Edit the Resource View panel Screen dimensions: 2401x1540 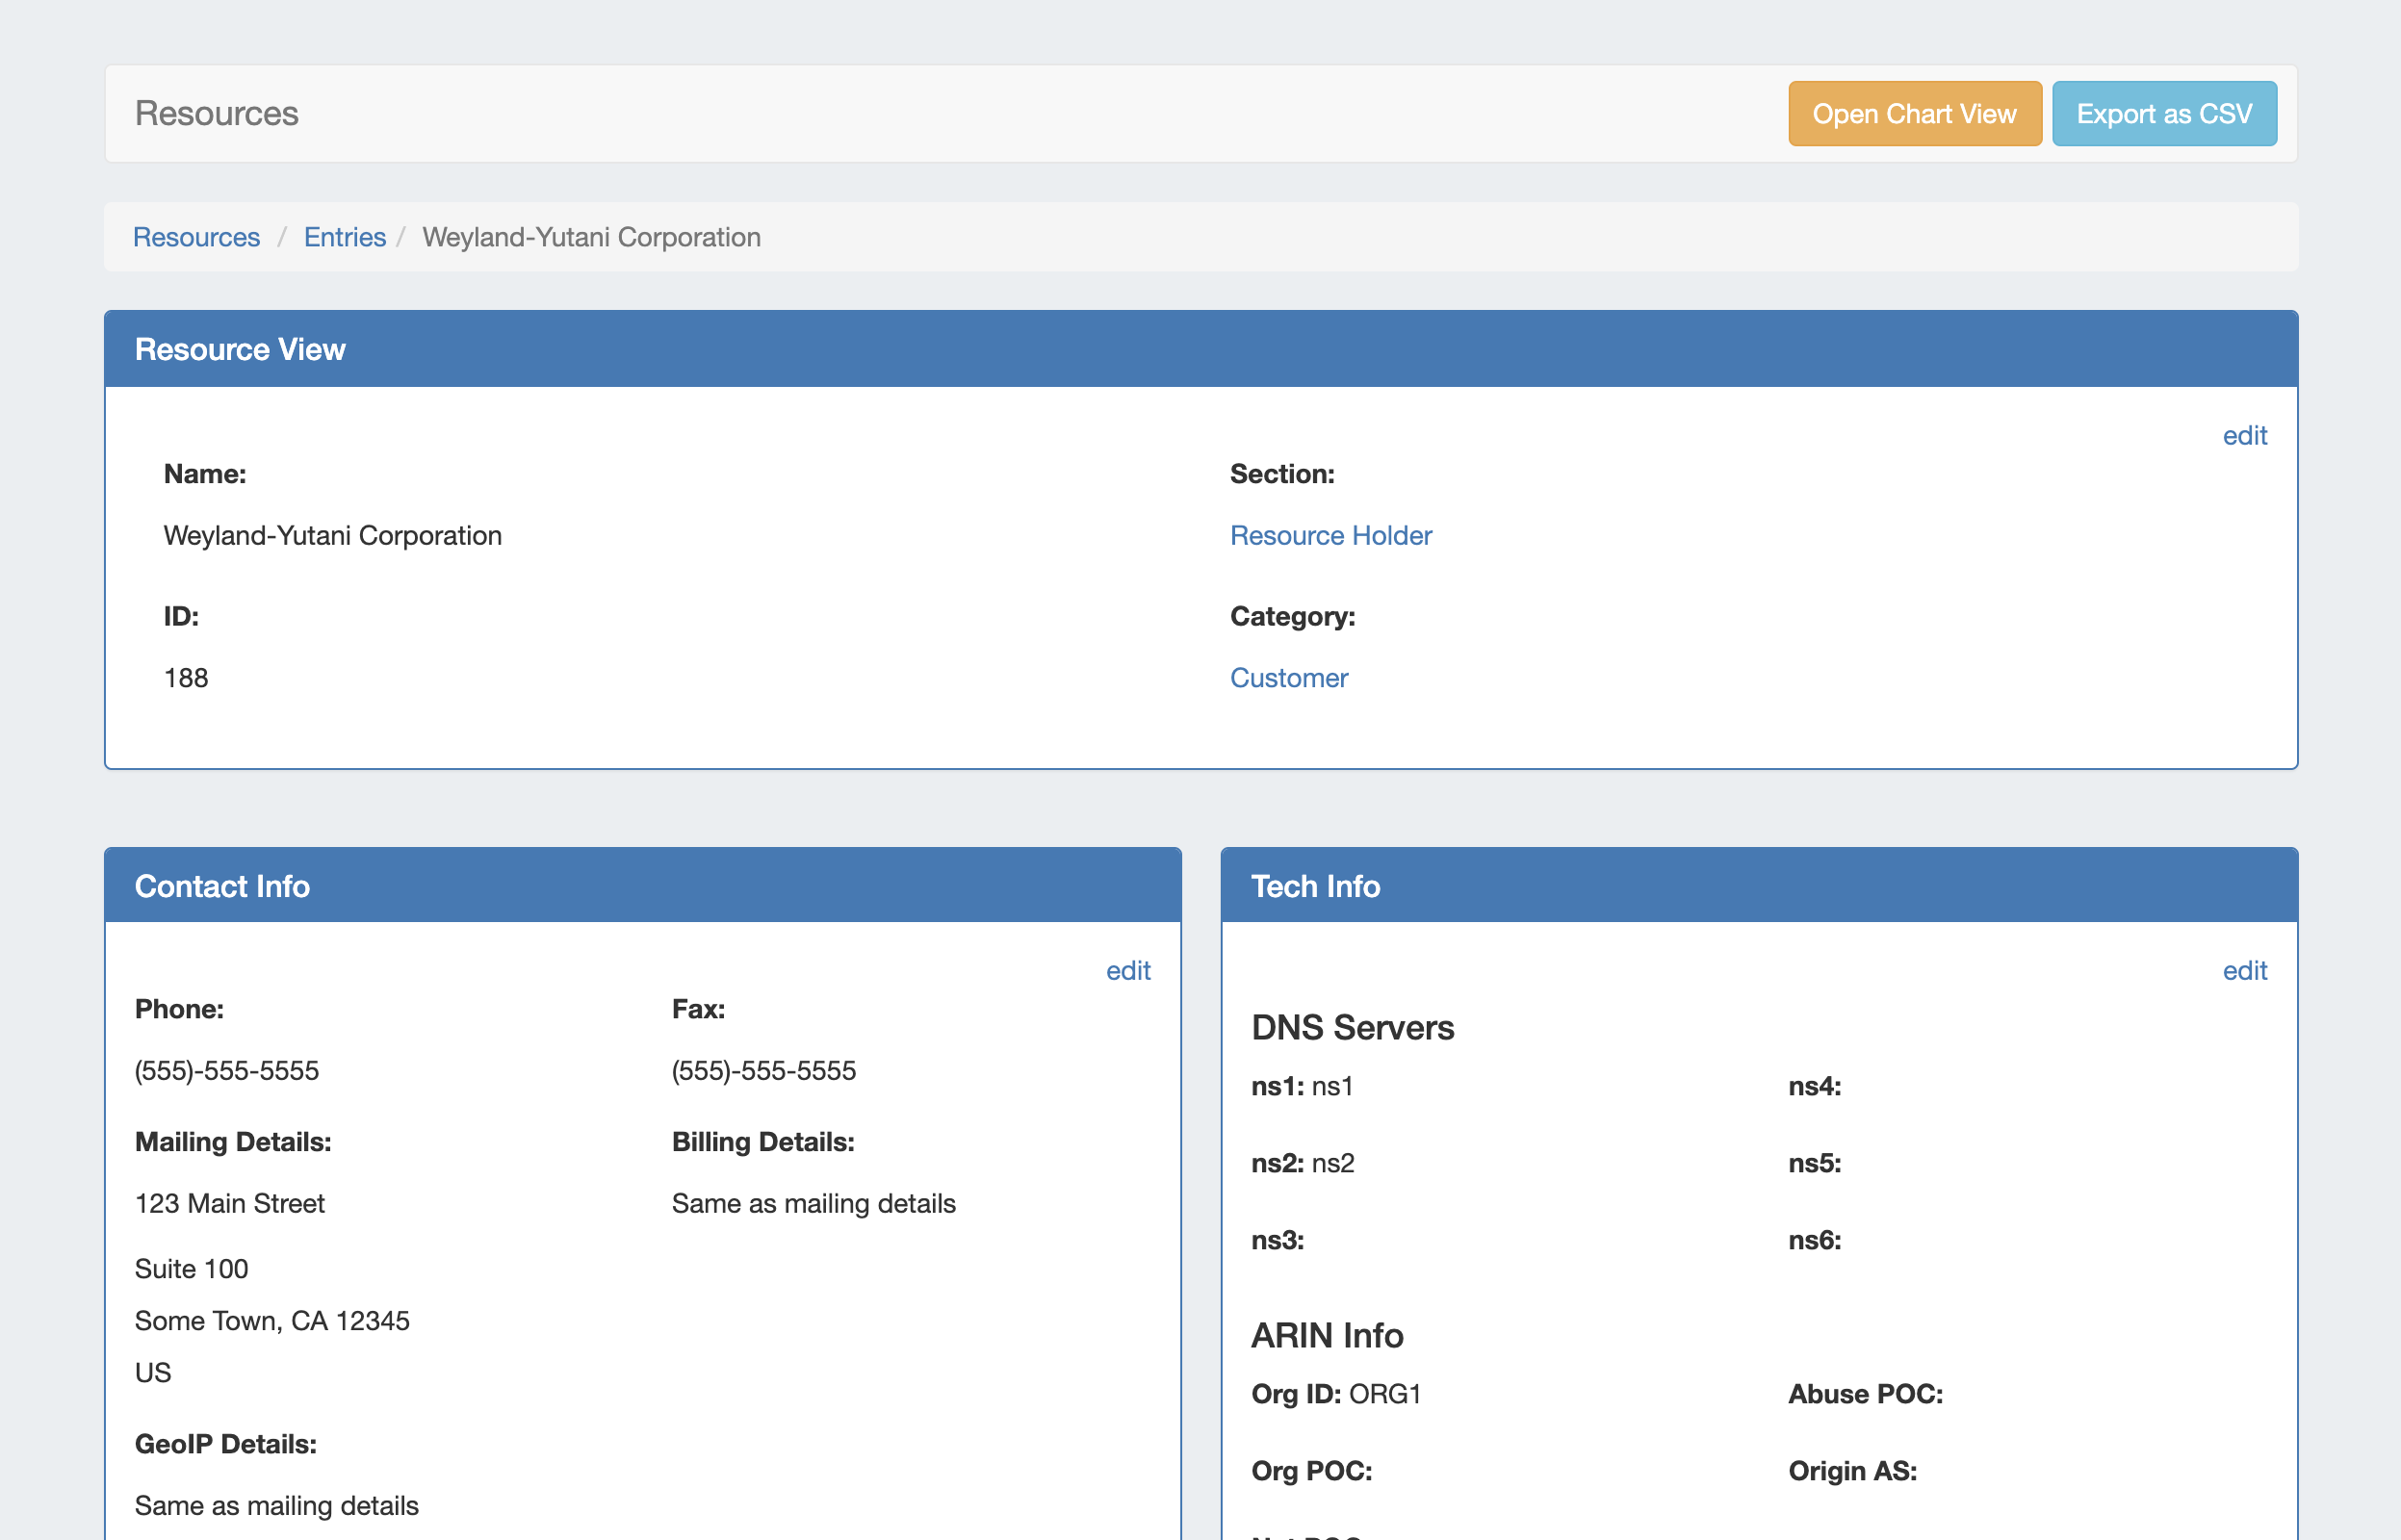(x=2243, y=436)
